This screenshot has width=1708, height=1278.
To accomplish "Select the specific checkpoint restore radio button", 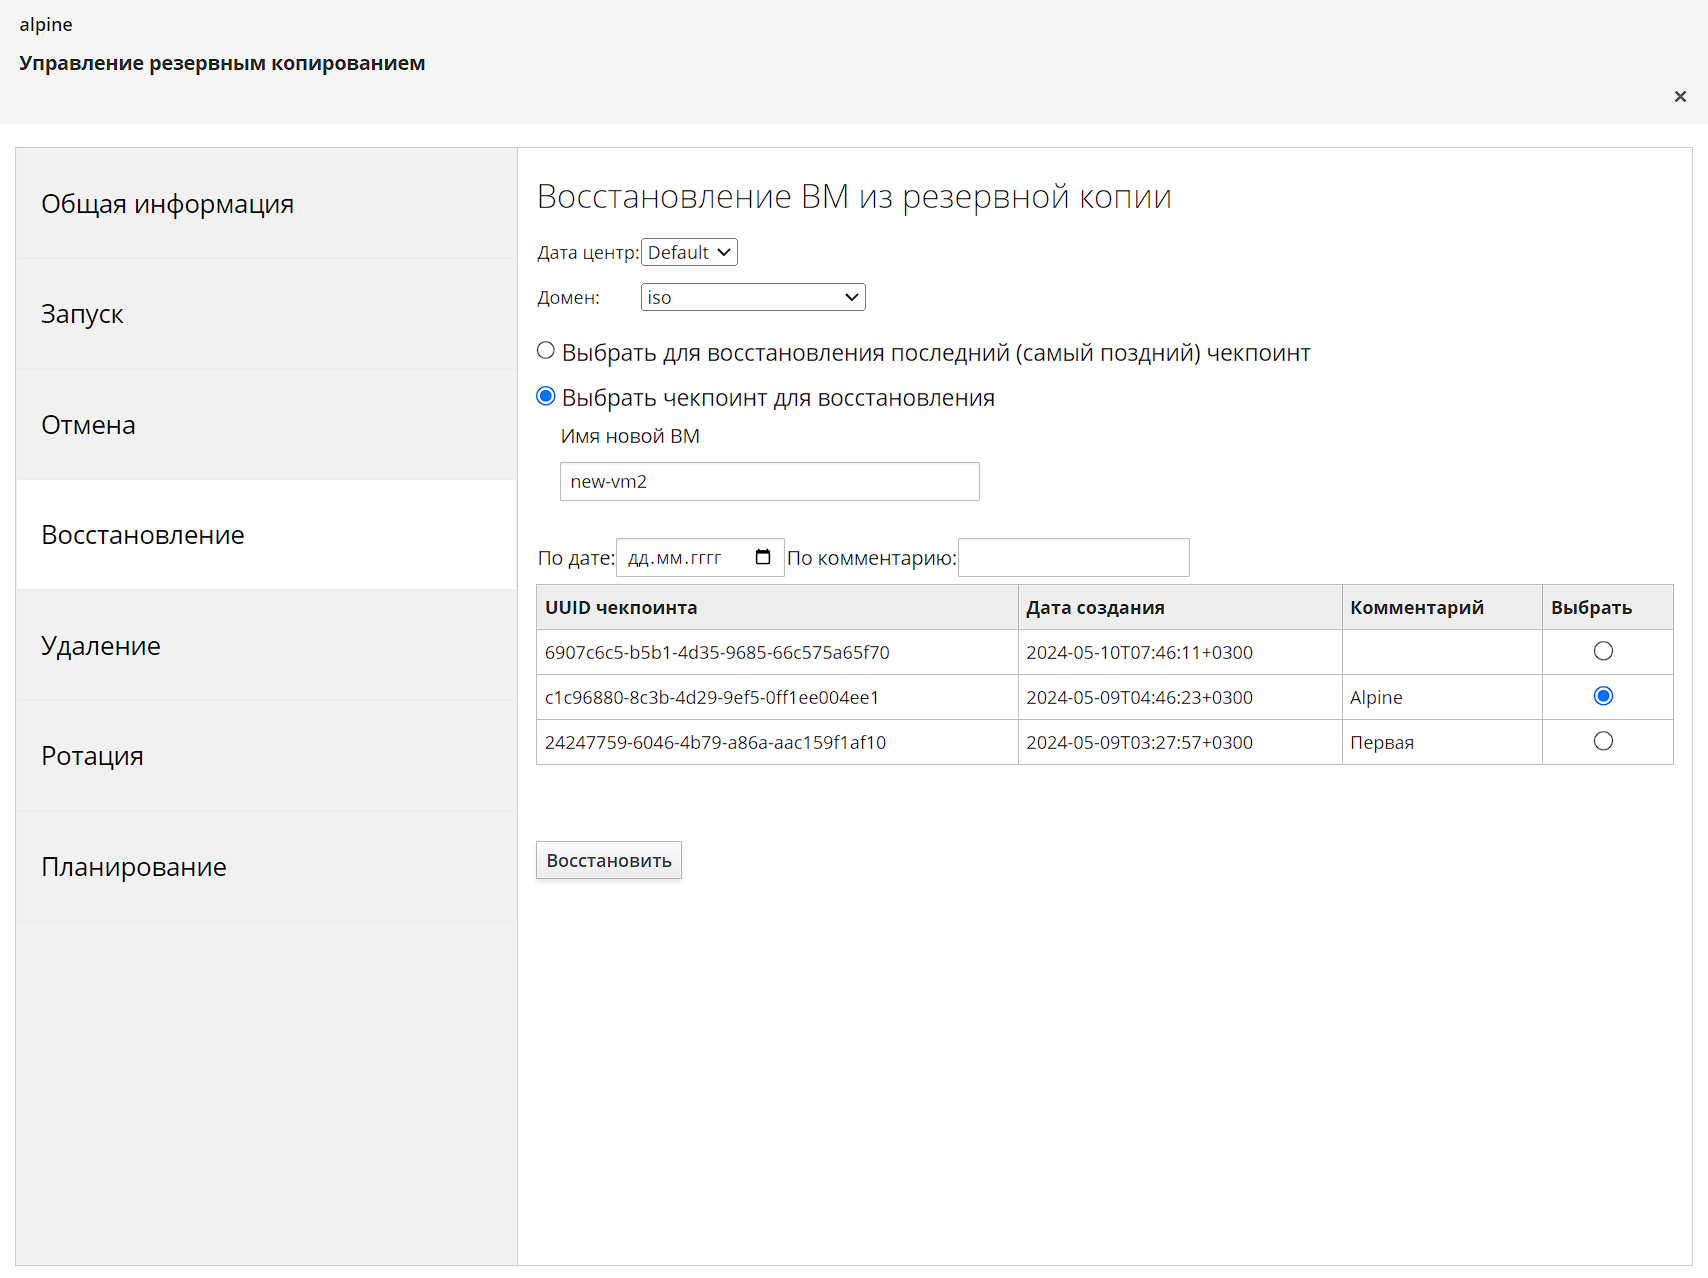I will click(x=546, y=397).
